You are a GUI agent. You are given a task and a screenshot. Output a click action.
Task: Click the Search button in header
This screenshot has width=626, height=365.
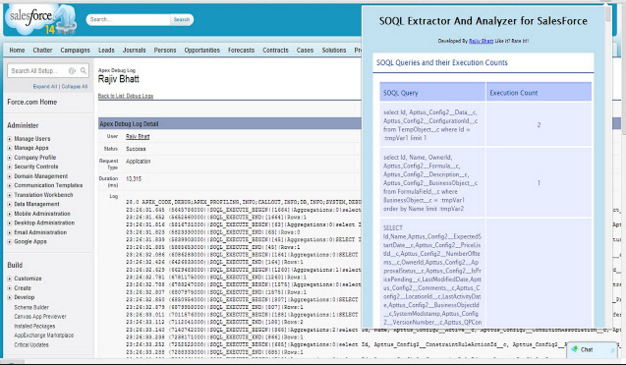point(182,19)
